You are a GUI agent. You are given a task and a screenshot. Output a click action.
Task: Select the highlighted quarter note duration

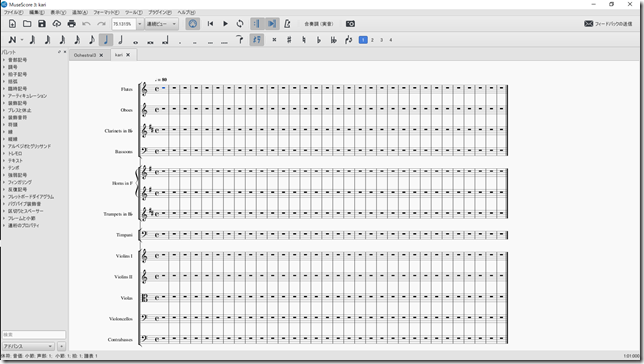[x=106, y=40]
